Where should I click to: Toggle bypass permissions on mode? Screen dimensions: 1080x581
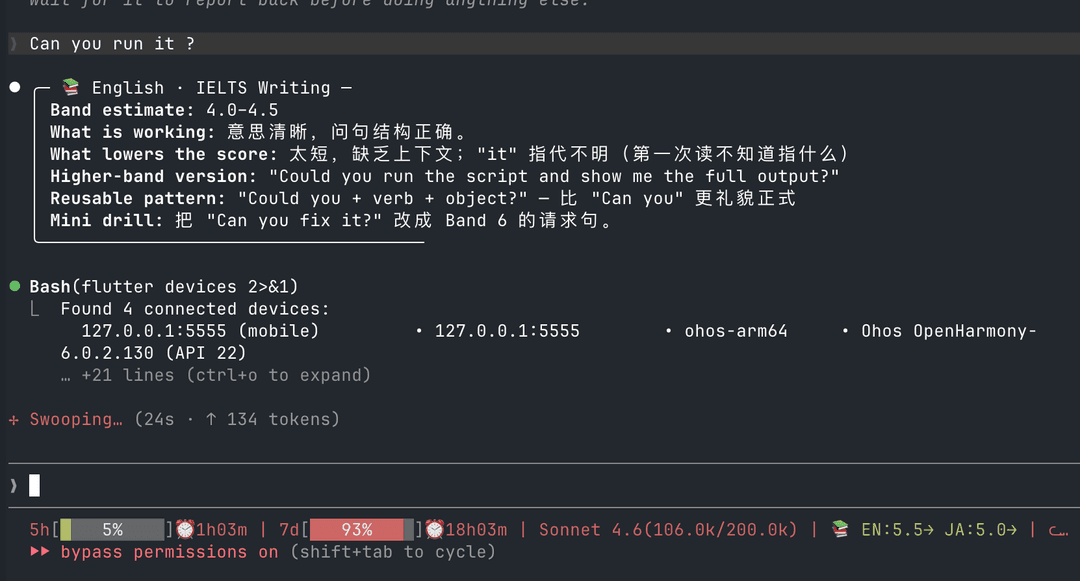tap(169, 551)
